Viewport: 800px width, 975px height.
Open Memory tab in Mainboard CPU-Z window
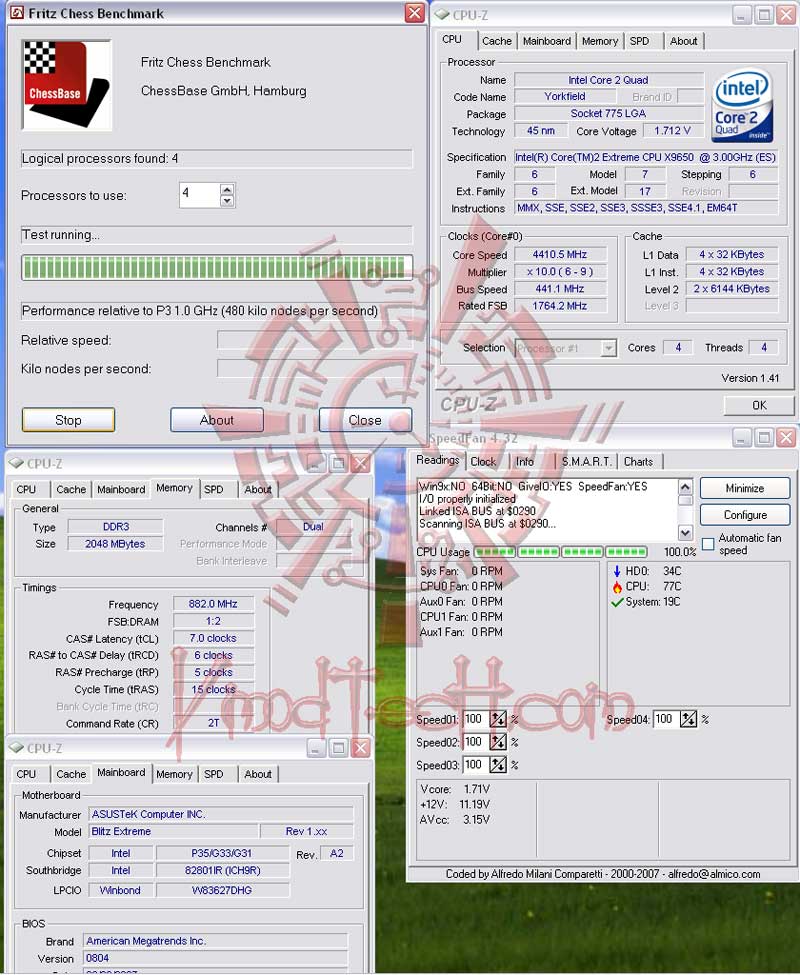[174, 774]
